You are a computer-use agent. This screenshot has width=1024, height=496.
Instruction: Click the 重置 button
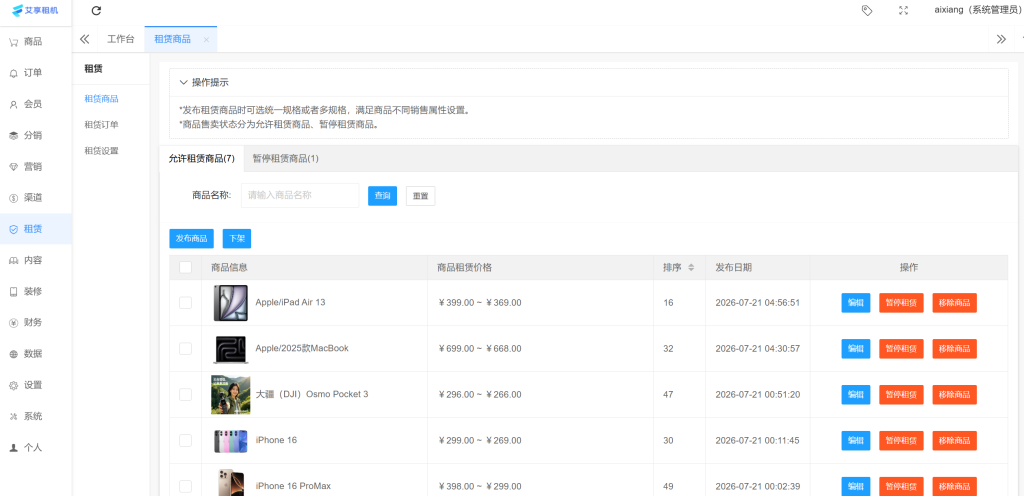(x=421, y=196)
